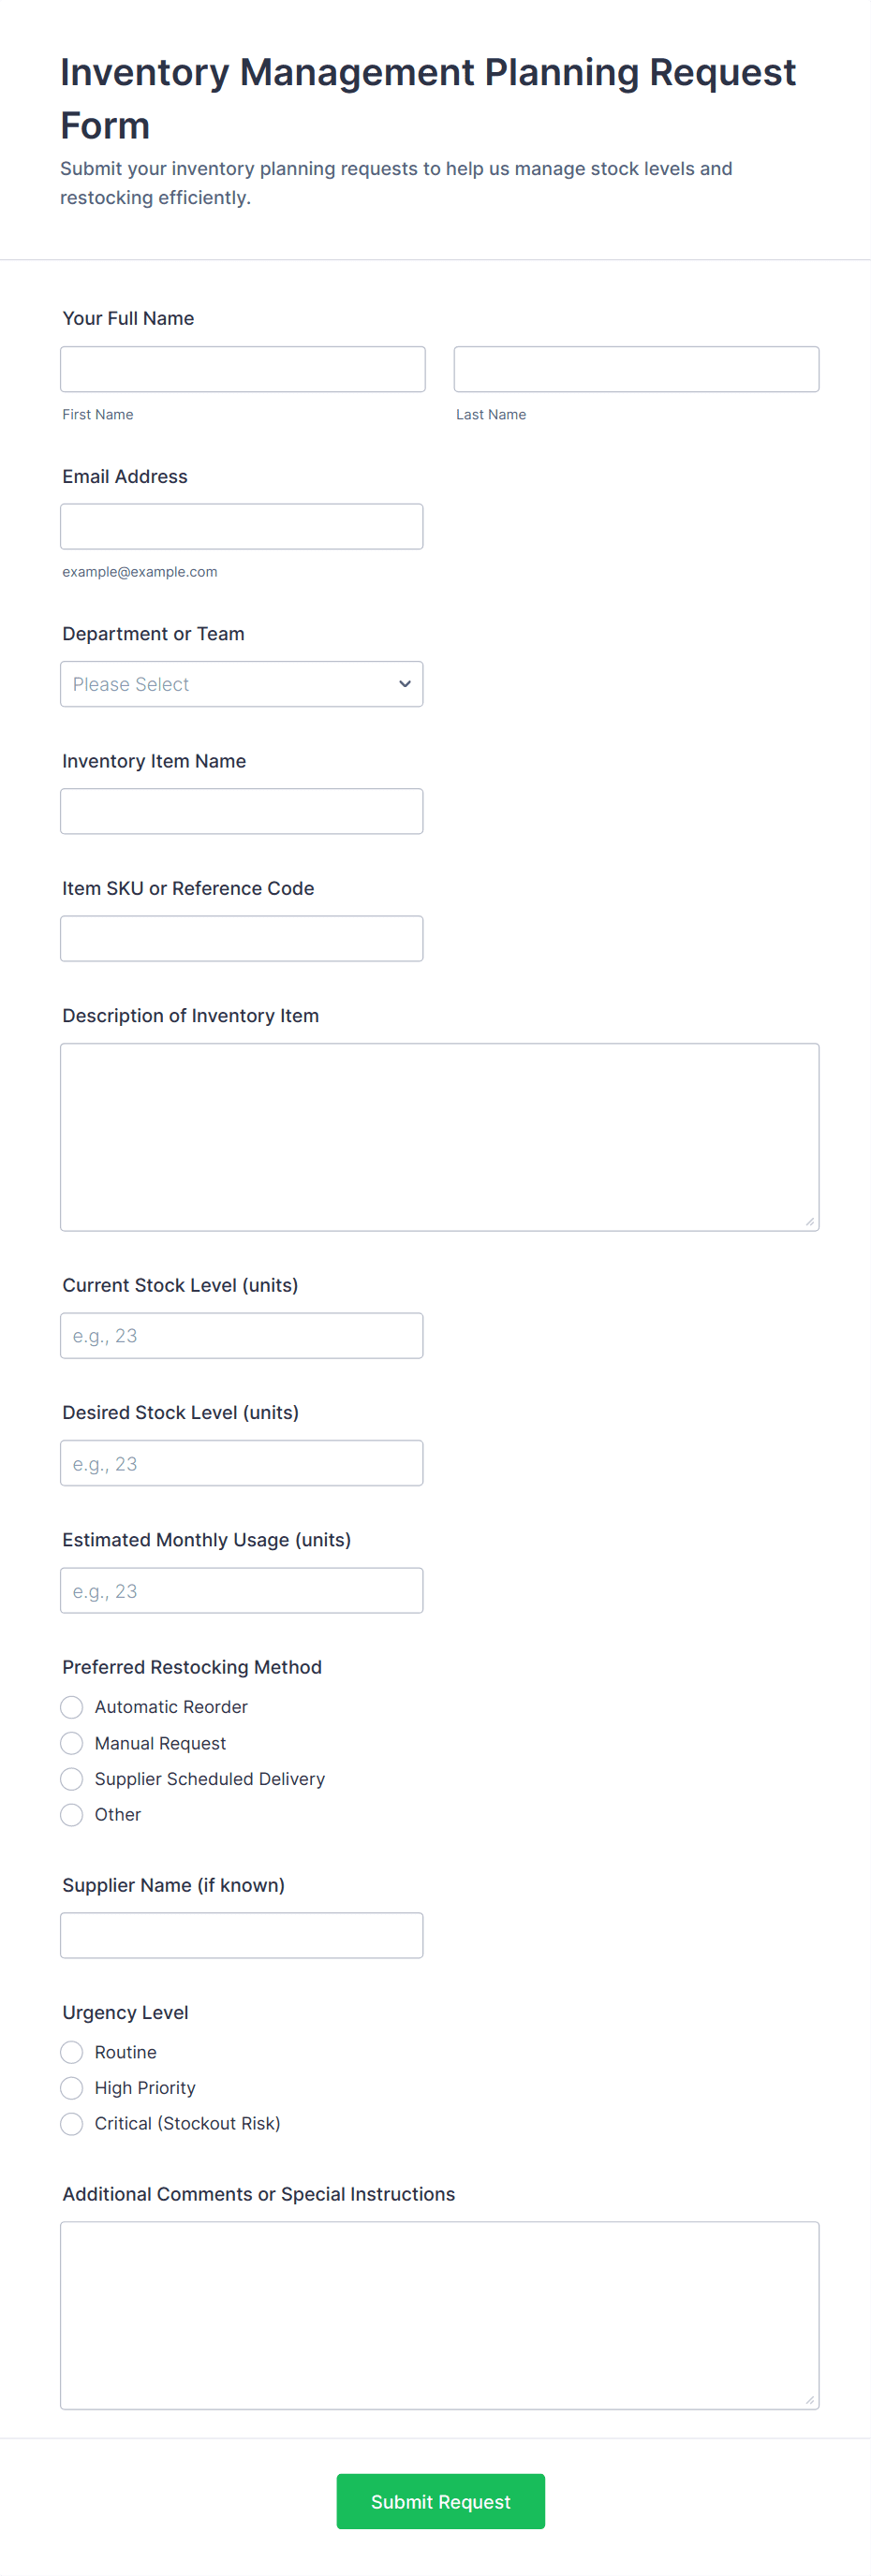Choose the Manual Request restocking method
Viewport: 871px width, 2576px height.
(x=72, y=1743)
